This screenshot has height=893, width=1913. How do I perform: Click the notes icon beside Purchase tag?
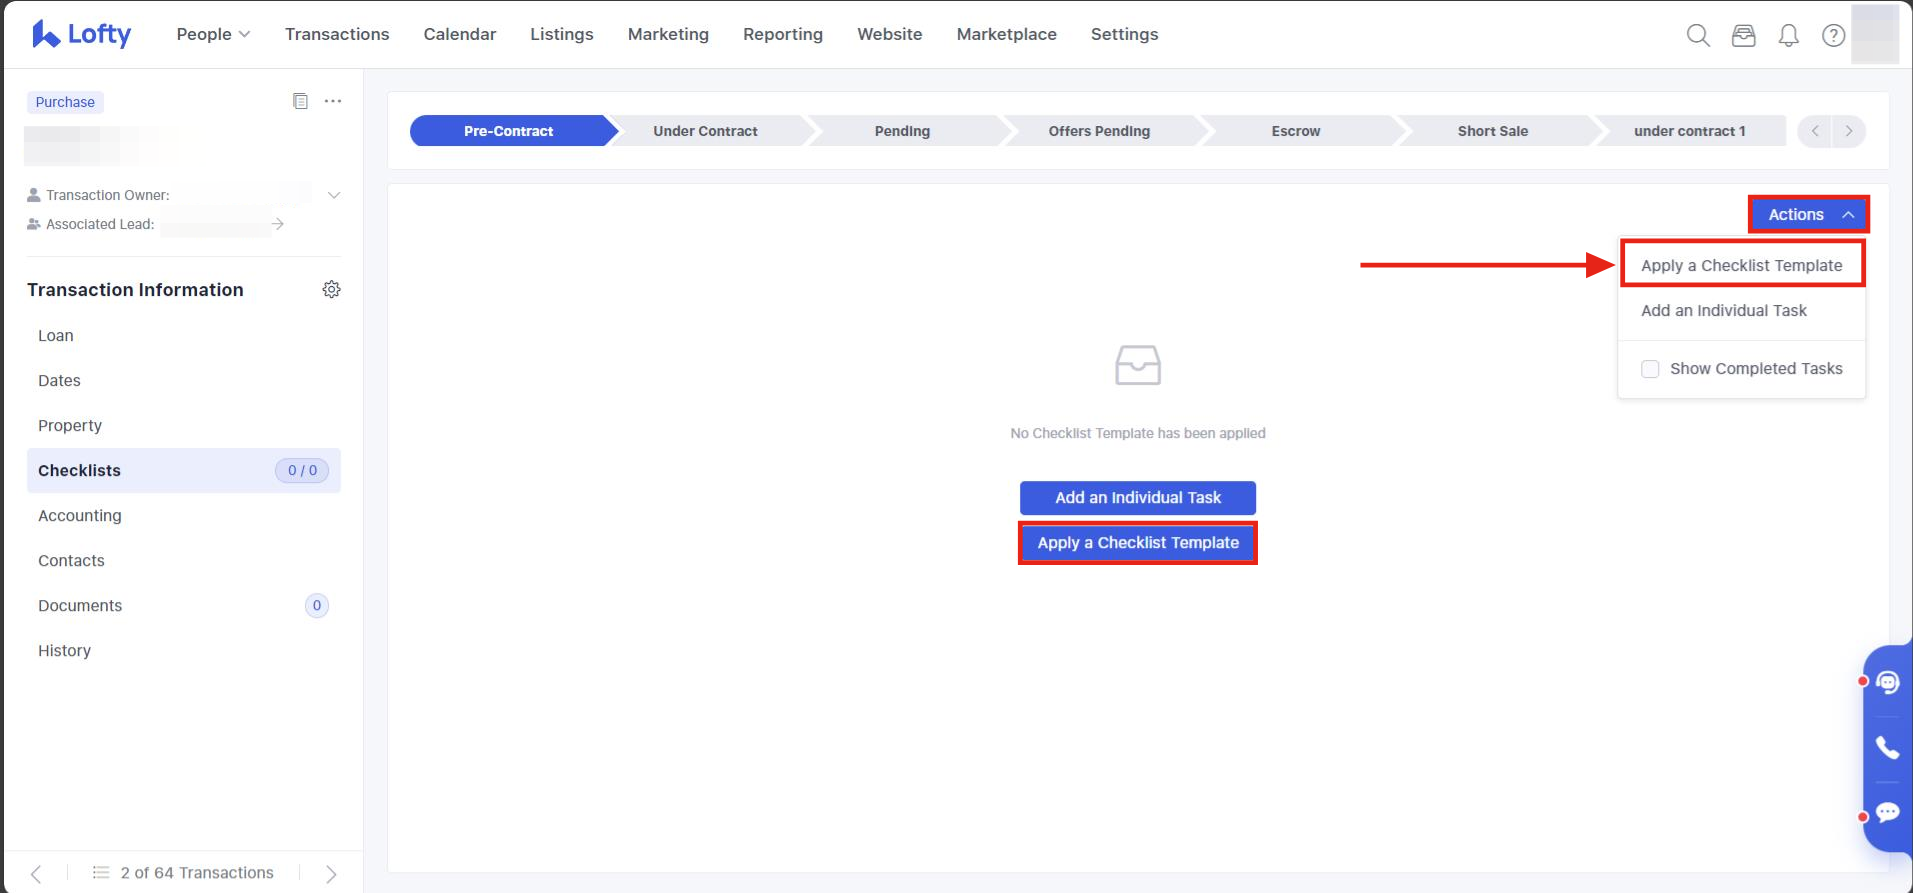tap(300, 101)
